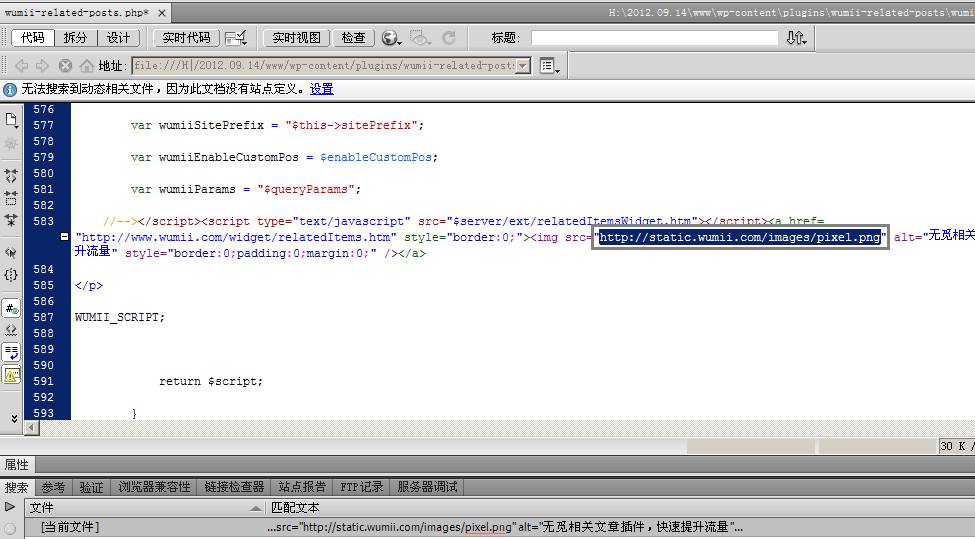975x539 pixels.
Task: Click the Show Code Navigator wheel icon
Action: click(x=11, y=144)
